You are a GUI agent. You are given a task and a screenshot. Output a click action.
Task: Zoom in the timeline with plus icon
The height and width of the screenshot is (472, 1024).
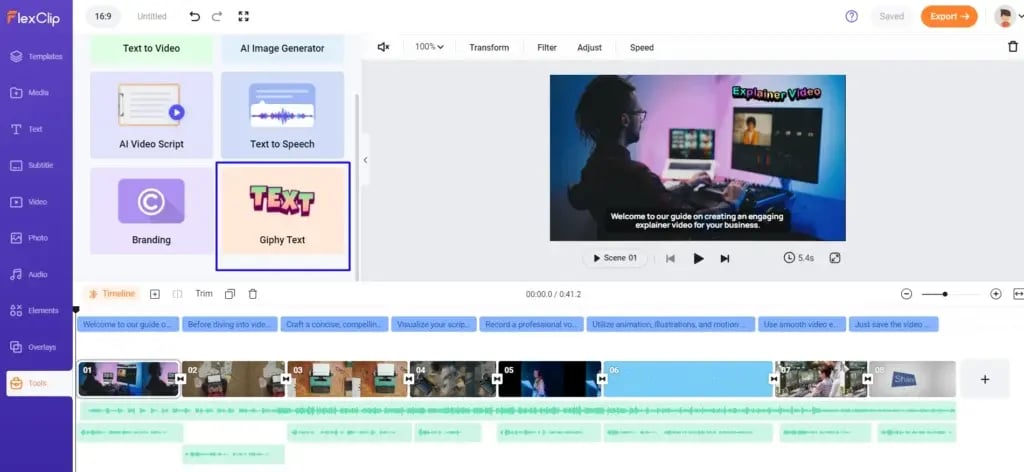coord(995,294)
